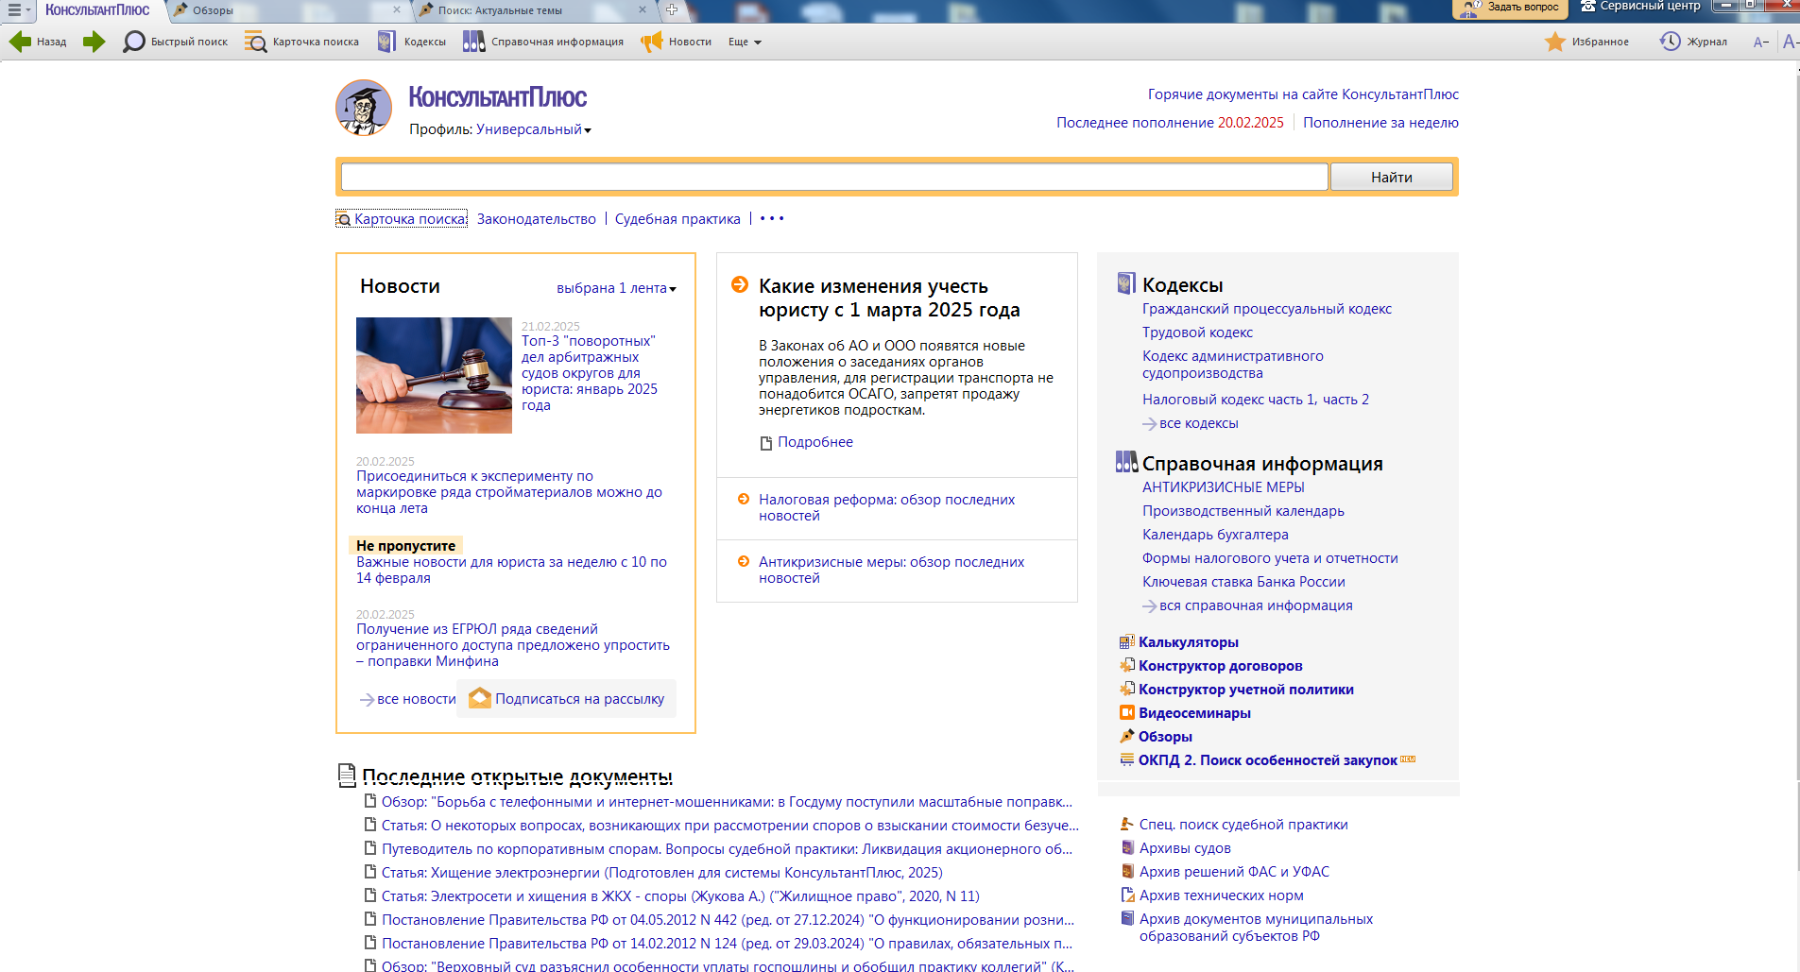Open Codes via toolbar book icon
This screenshot has height=972, width=1800.
click(x=387, y=42)
